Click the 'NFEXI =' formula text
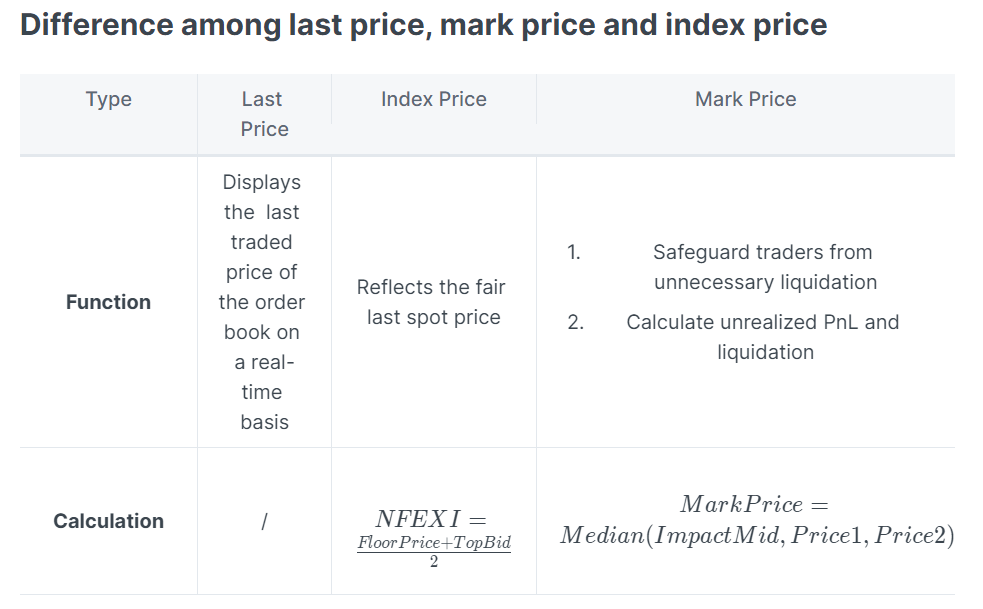Screen dimensions: 983x609 coord(430,519)
